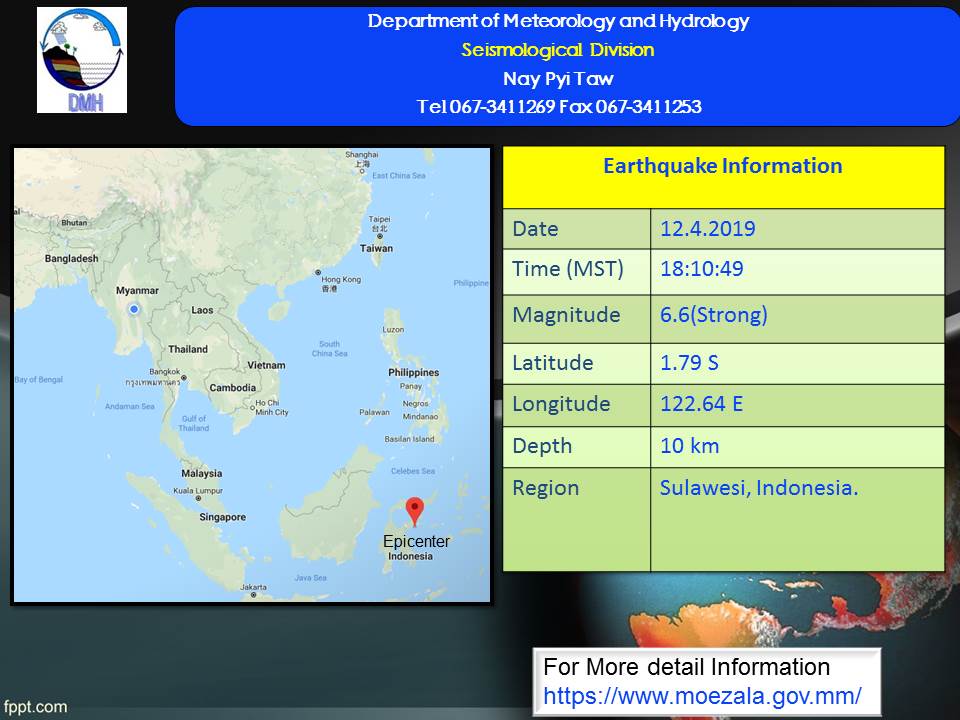Click the blue dot in Myanmar
960x720 pixels.
coord(134,310)
